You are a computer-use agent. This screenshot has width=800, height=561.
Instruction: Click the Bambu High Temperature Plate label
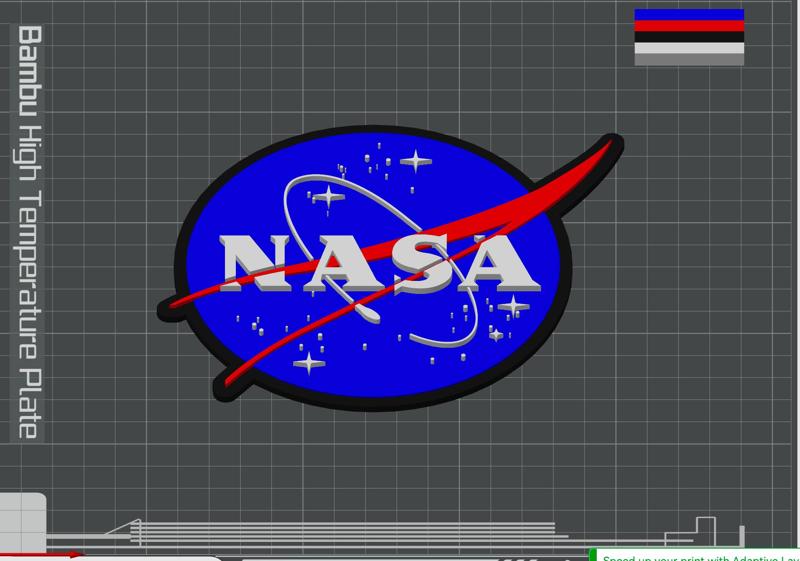point(30,233)
